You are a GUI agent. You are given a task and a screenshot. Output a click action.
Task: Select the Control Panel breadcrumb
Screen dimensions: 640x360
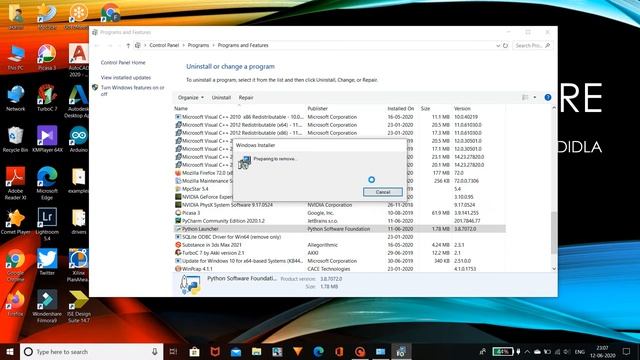pos(164,45)
